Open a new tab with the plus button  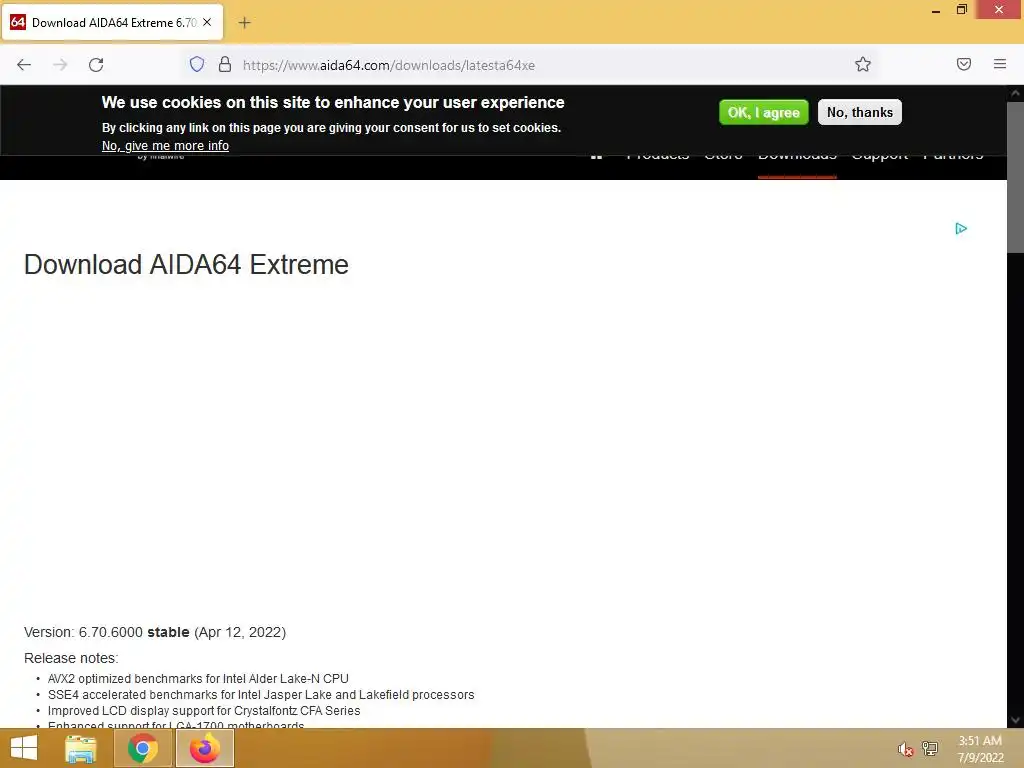click(244, 23)
